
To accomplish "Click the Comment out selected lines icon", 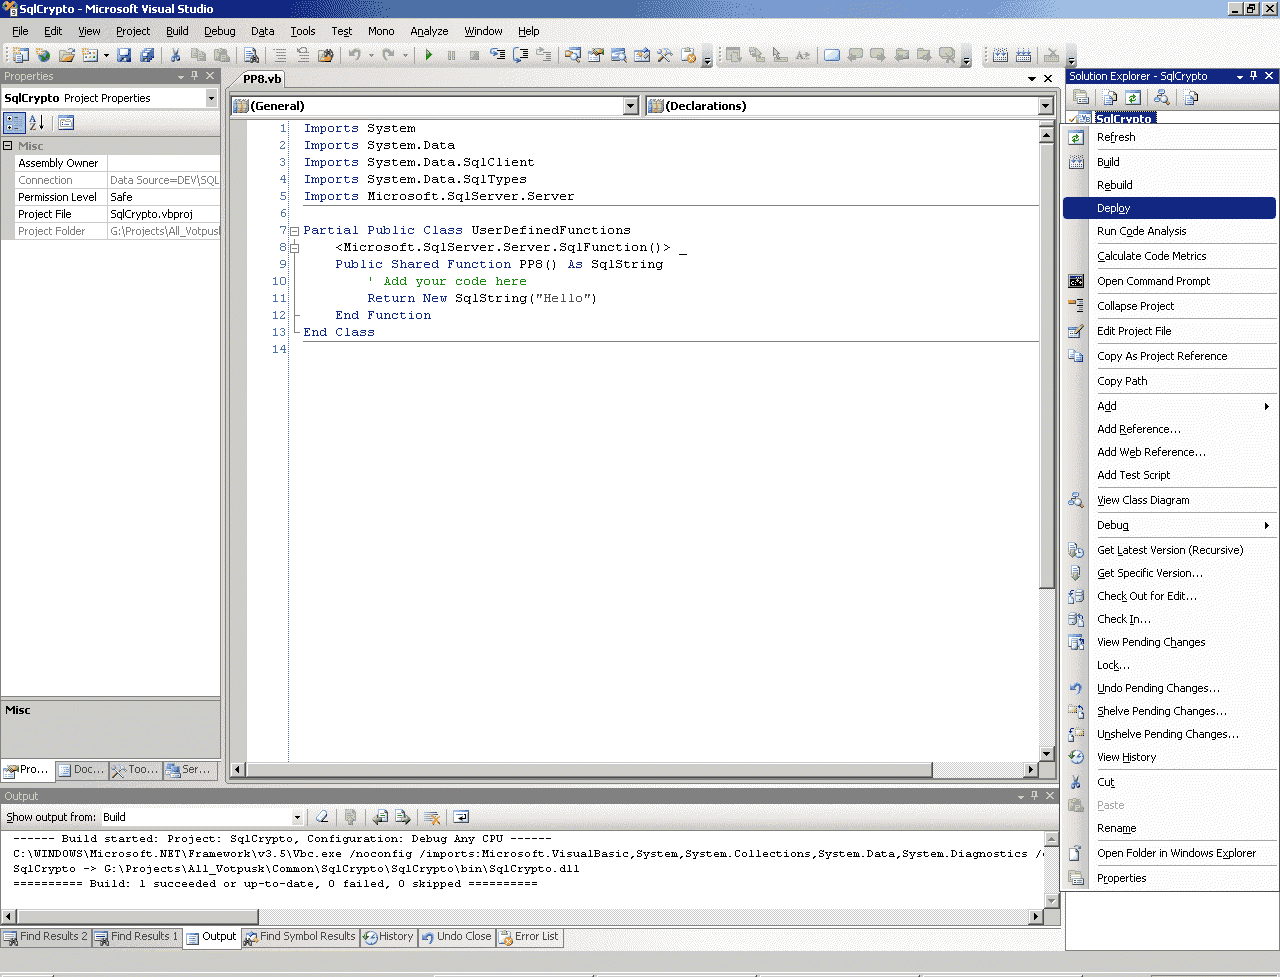I will (x=280, y=55).
